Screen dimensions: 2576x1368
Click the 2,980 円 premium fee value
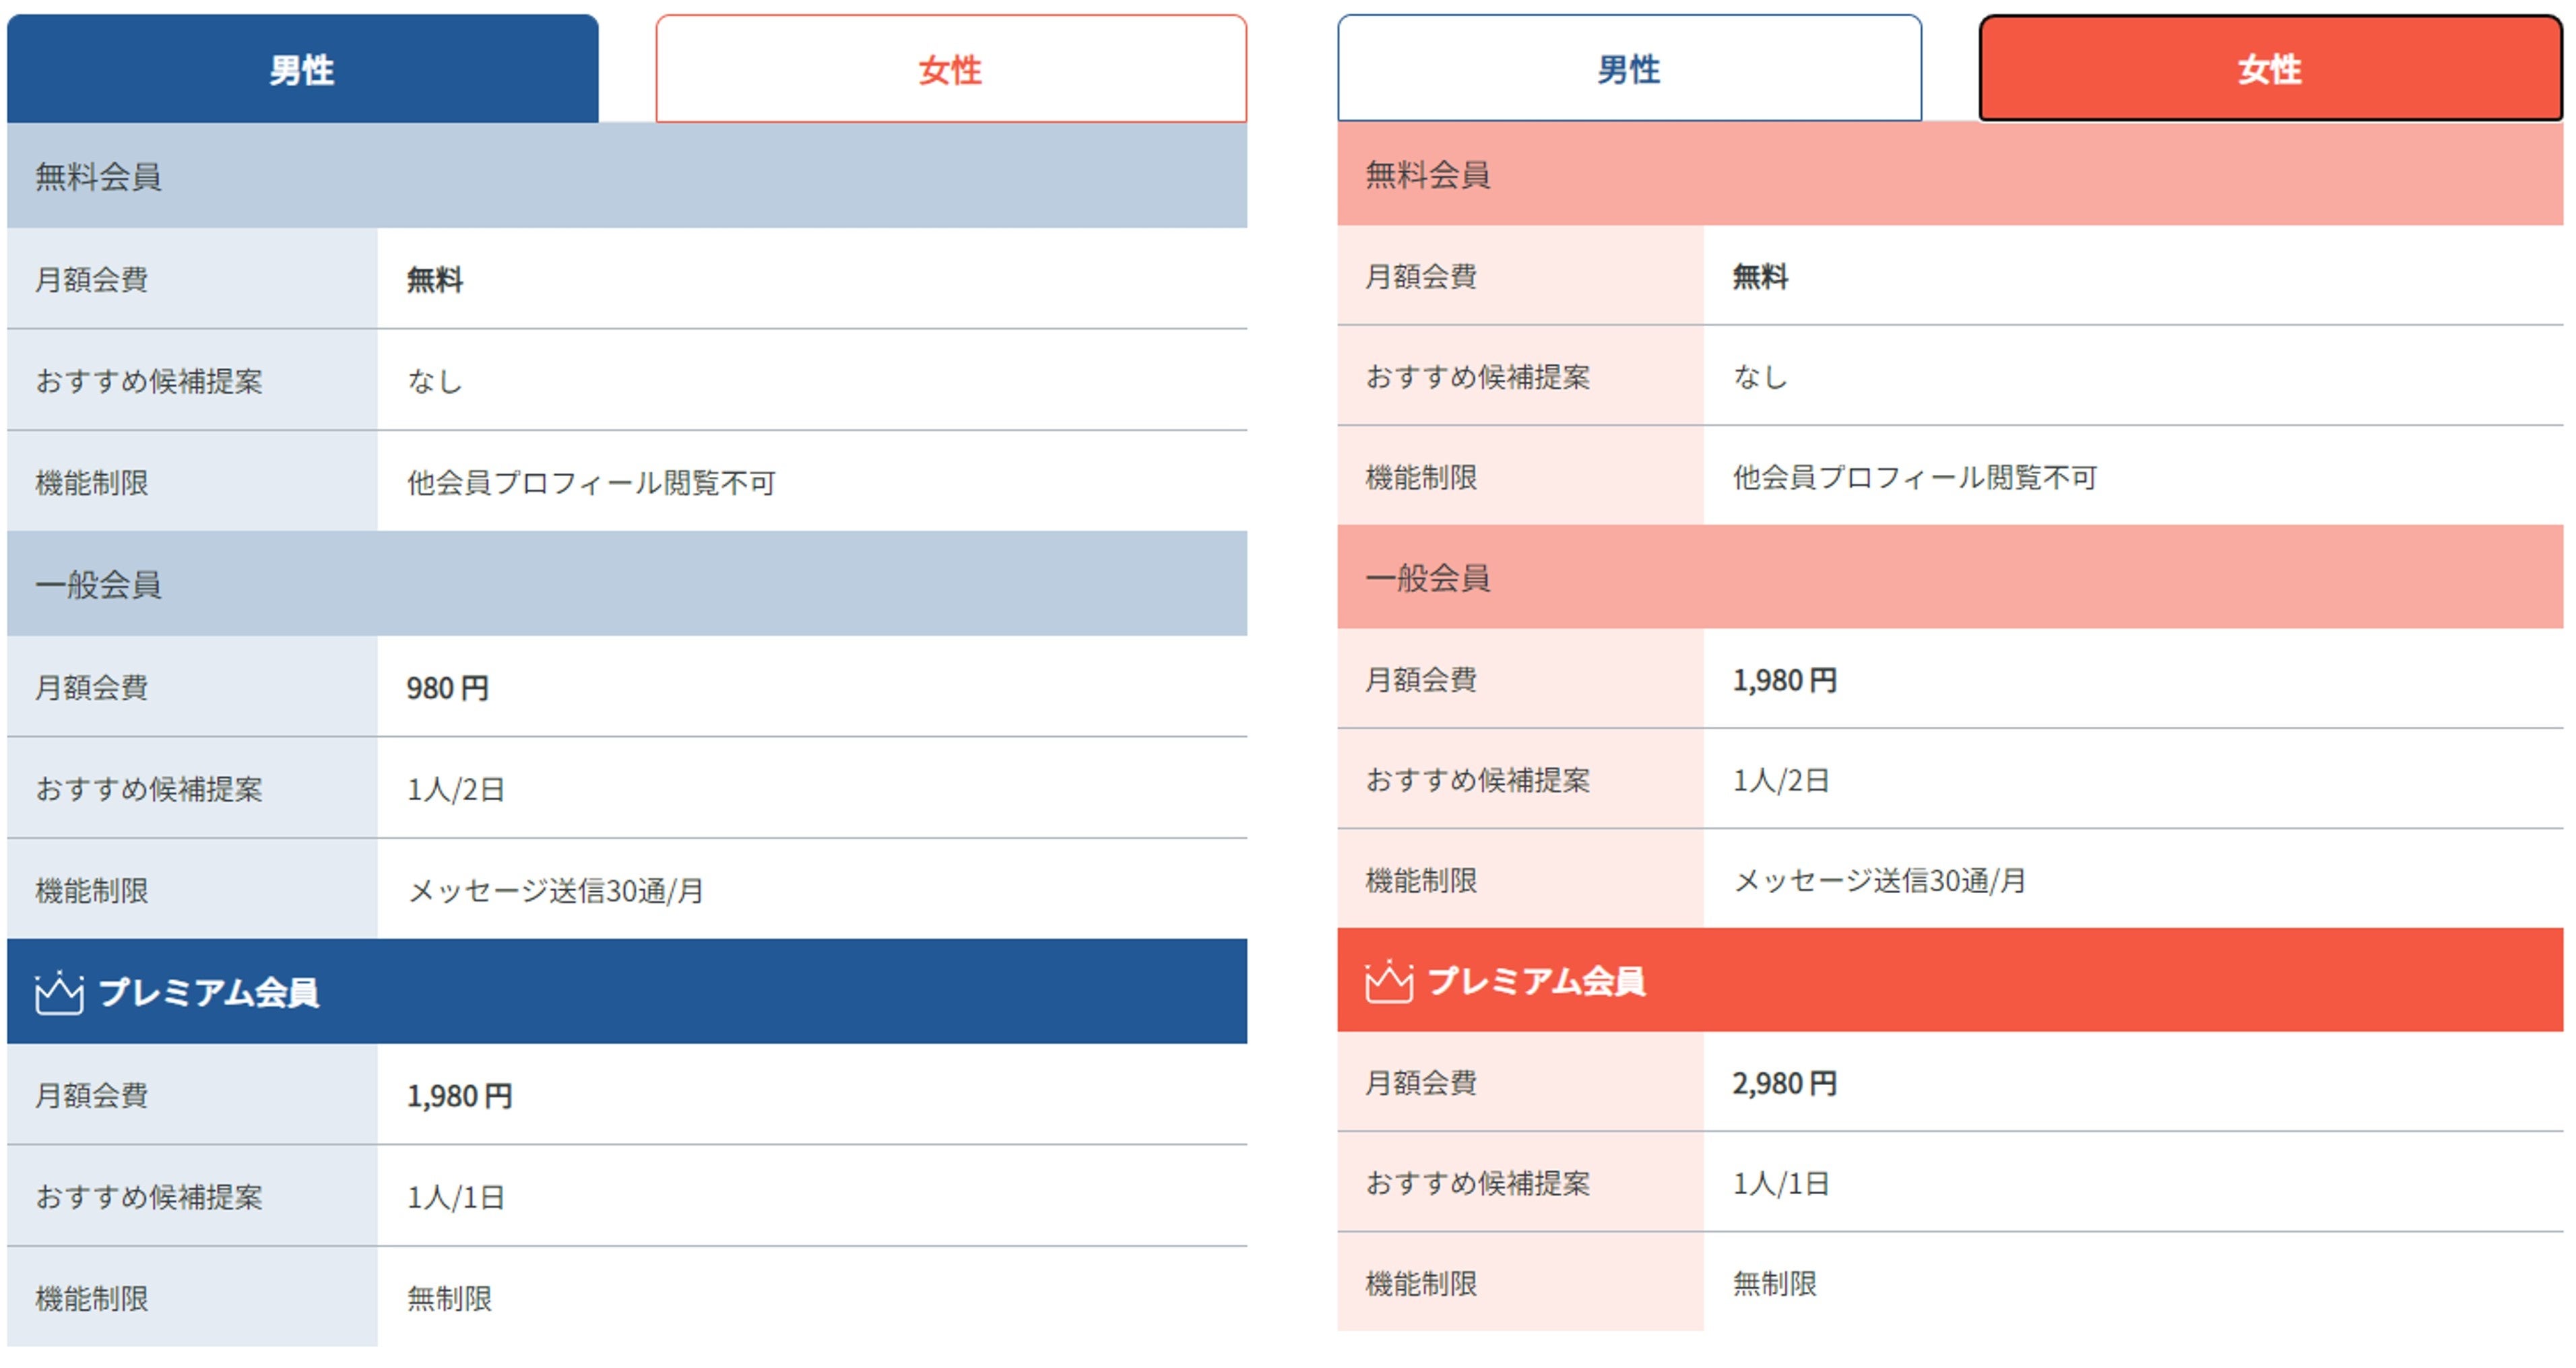tap(1784, 1083)
